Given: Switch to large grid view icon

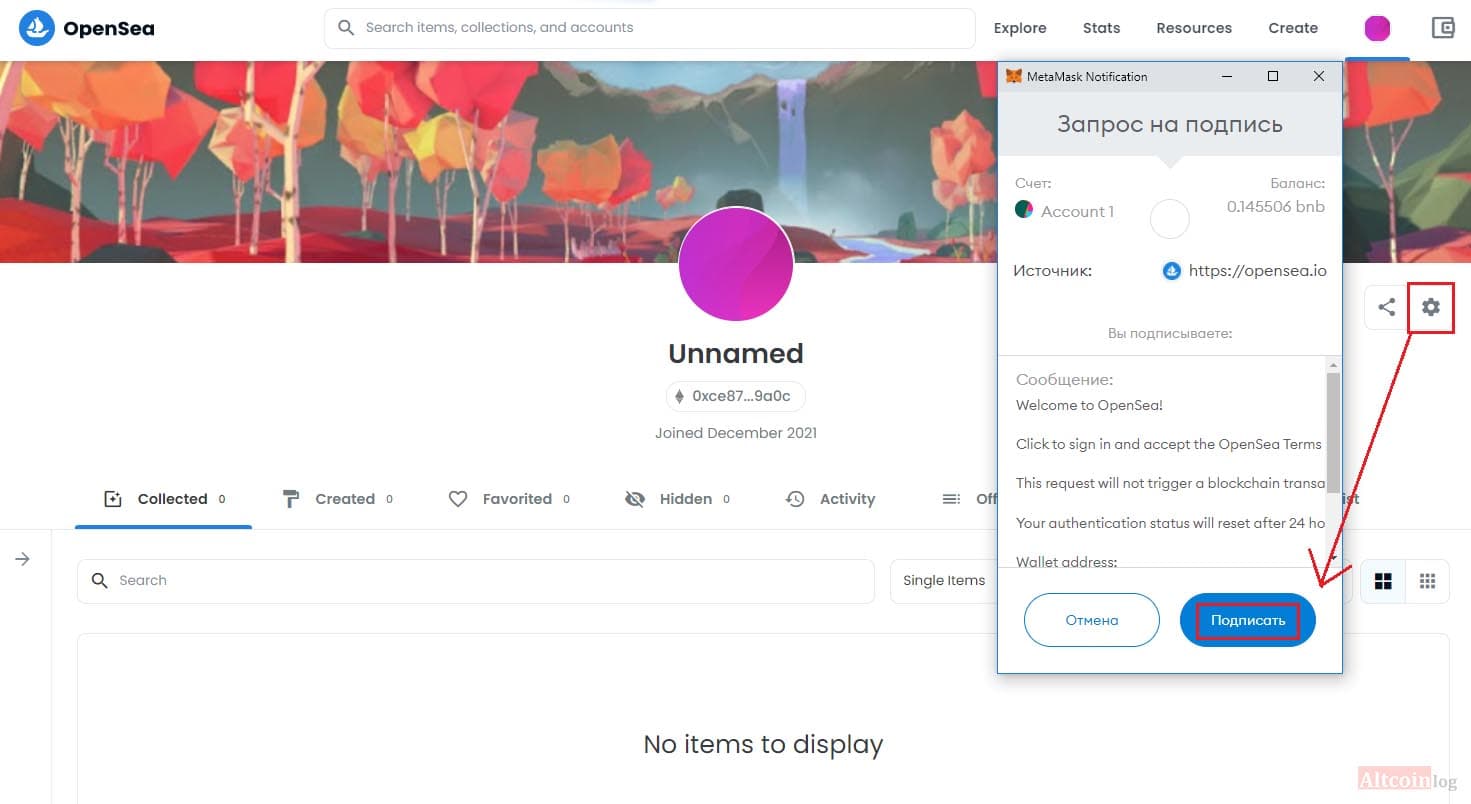Looking at the screenshot, I should click(x=1383, y=581).
